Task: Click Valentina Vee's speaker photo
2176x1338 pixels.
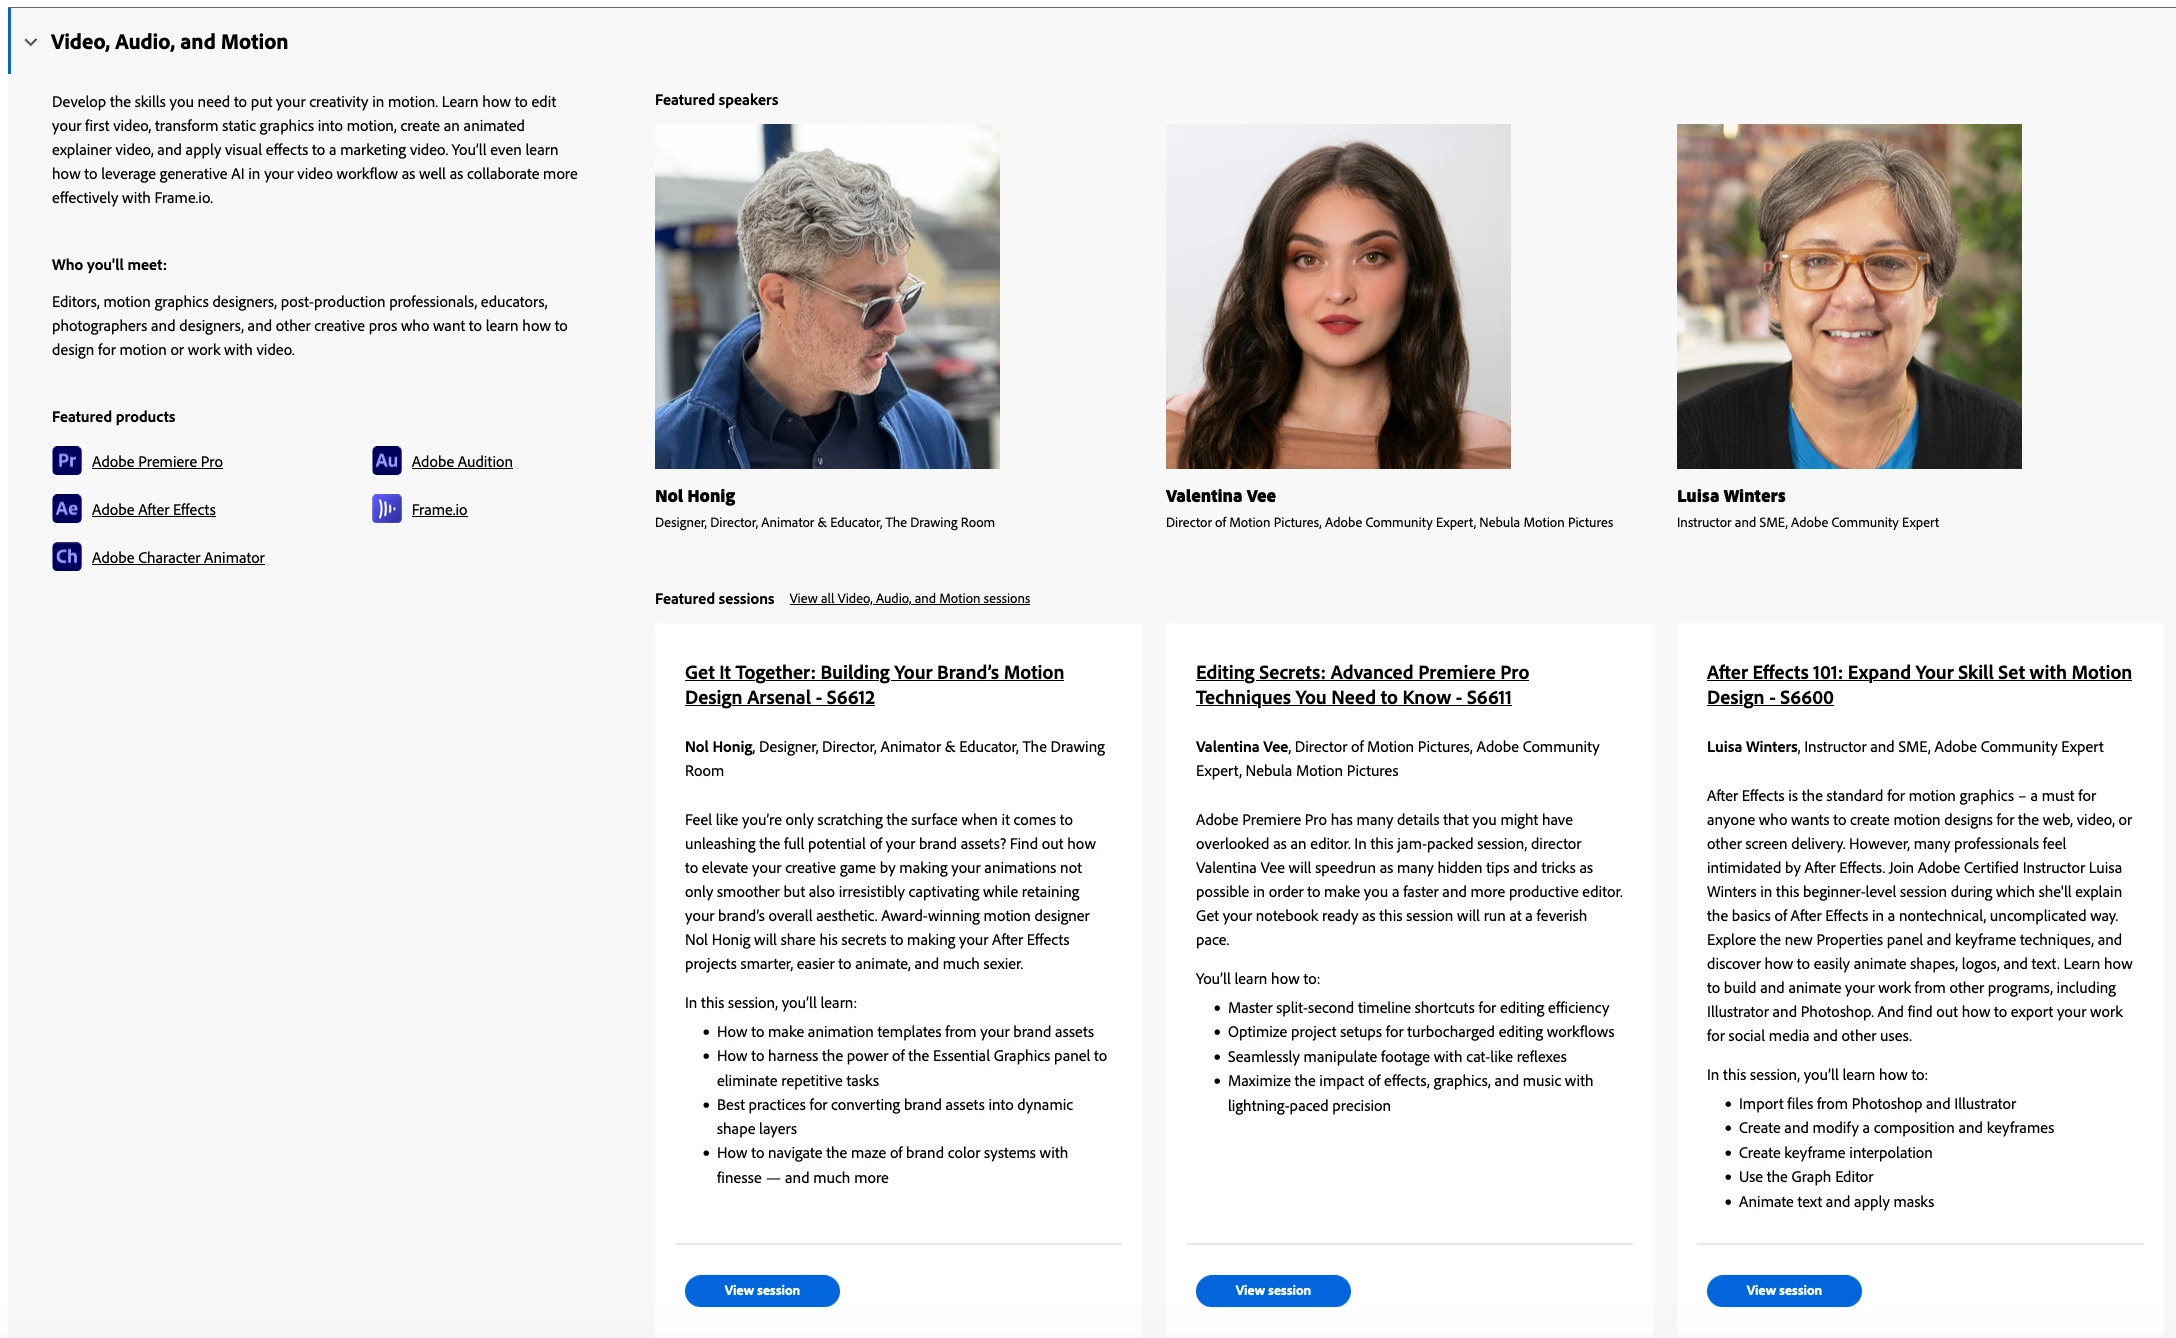Action: pyautogui.click(x=1337, y=296)
